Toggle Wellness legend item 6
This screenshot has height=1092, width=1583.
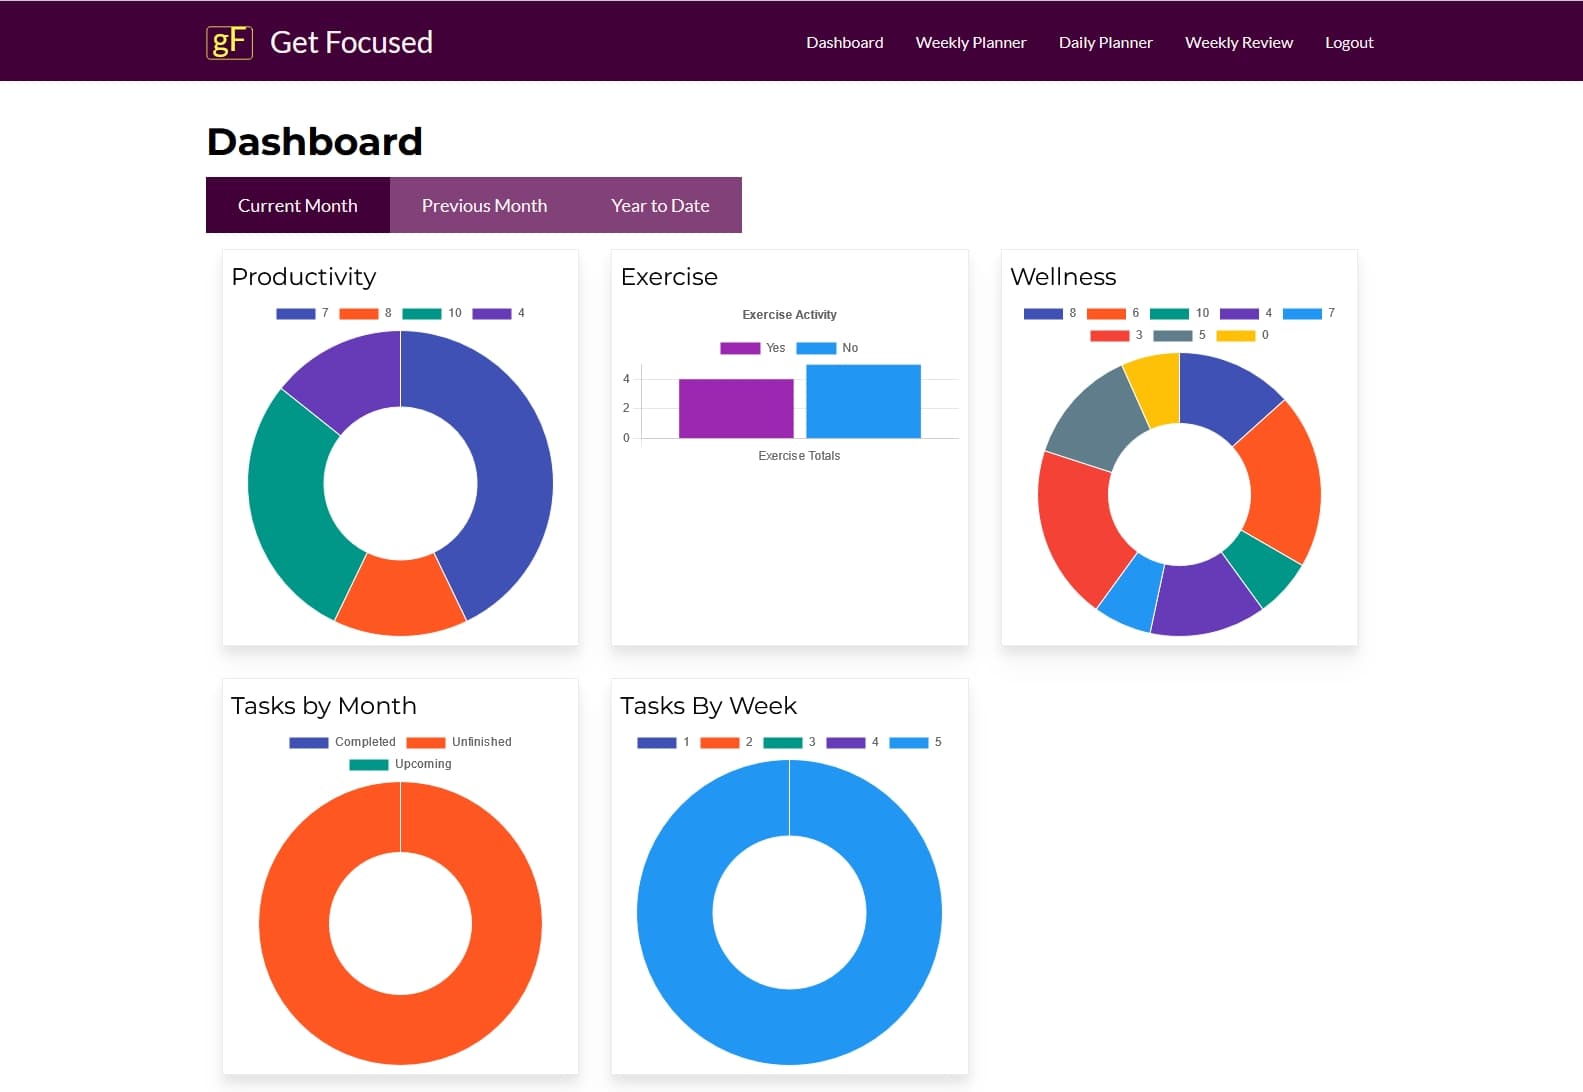coord(1113,313)
